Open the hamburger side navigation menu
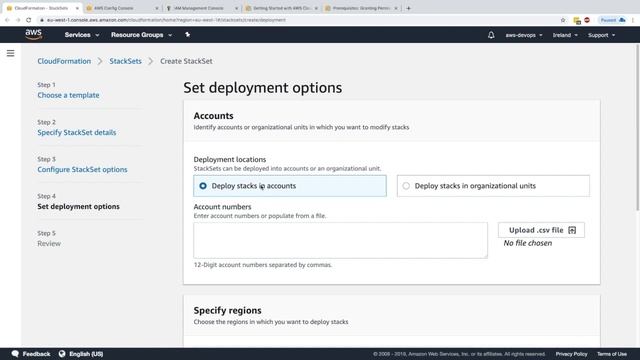The image size is (640, 360). (x=11, y=53)
